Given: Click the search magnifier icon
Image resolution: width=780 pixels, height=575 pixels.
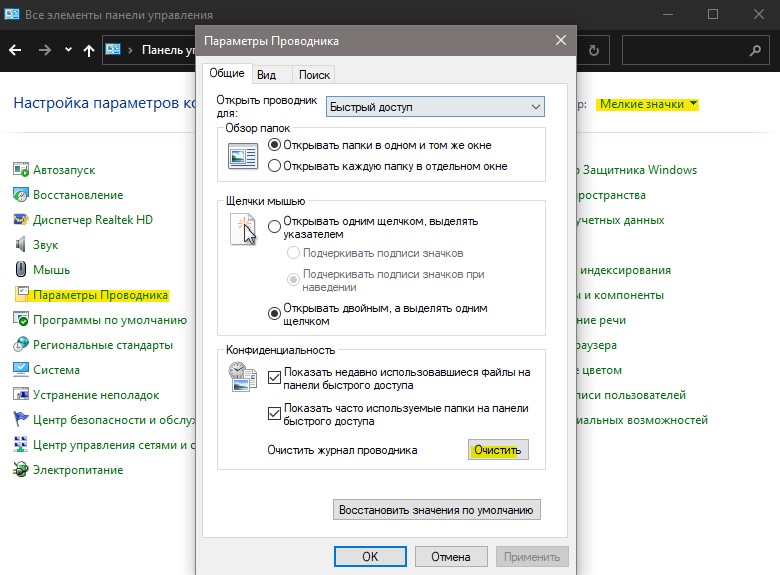Looking at the screenshot, I should coord(756,50).
